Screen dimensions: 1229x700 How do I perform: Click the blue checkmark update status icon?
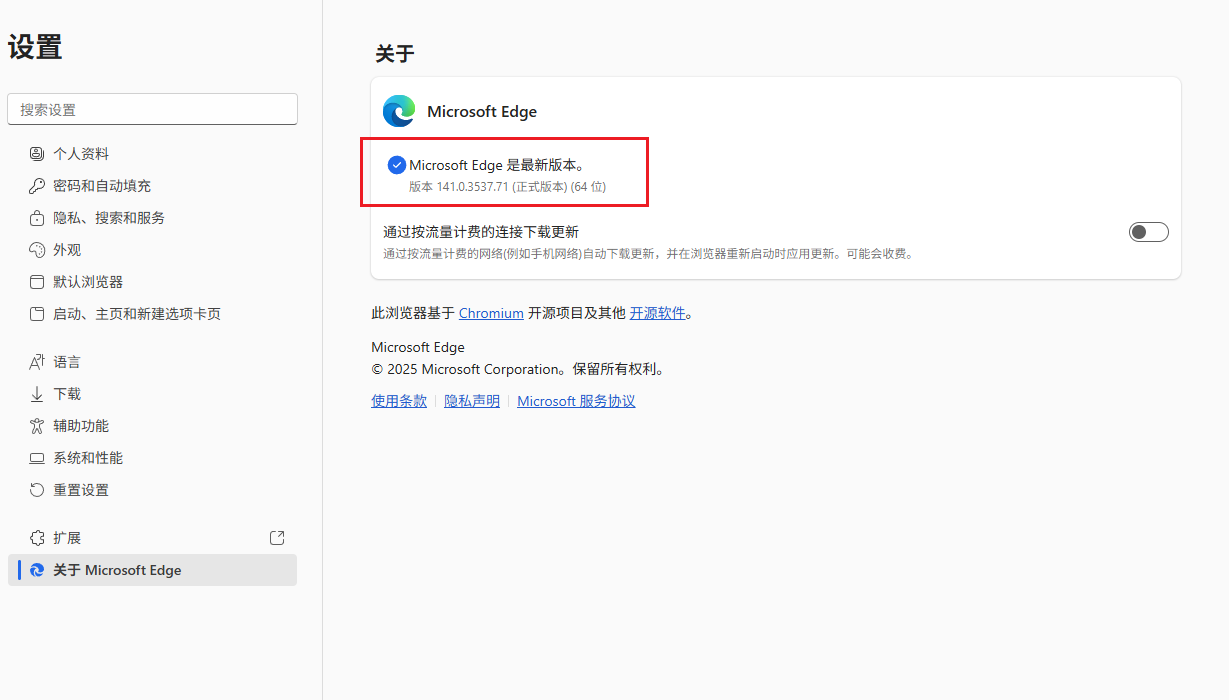click(x=397, y=165)
